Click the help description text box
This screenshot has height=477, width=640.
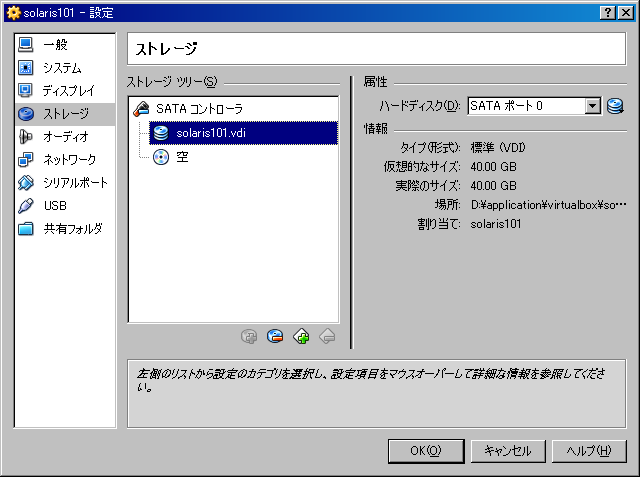(376, 394)
